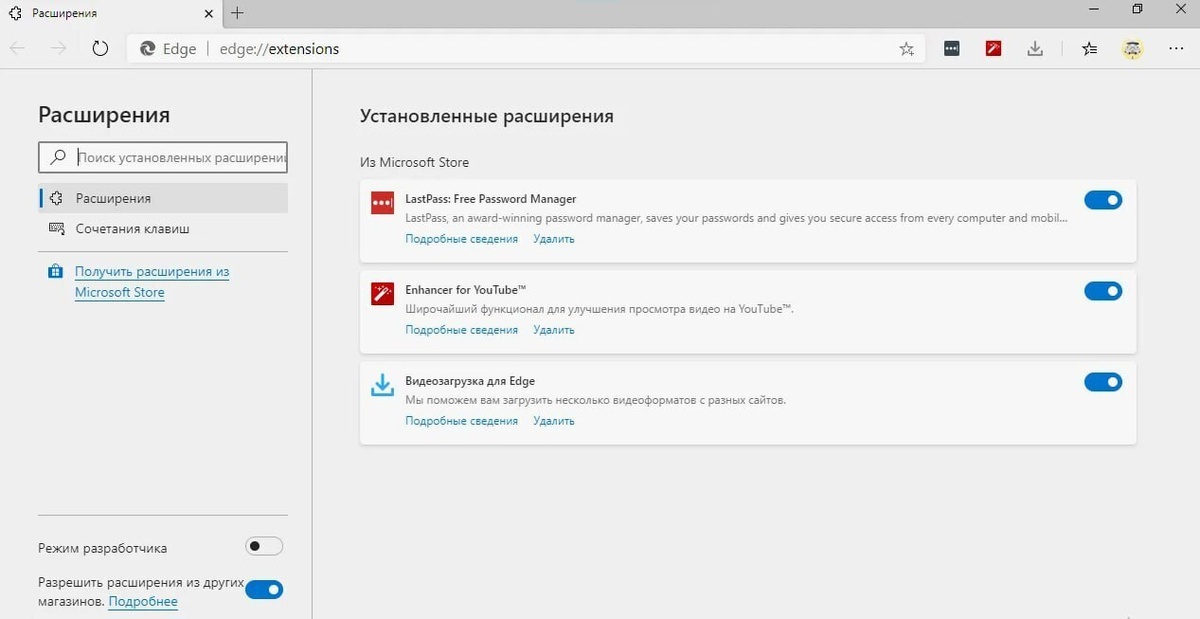
Task: Open the Подробнее link about other stores
Action: [143, 601]
